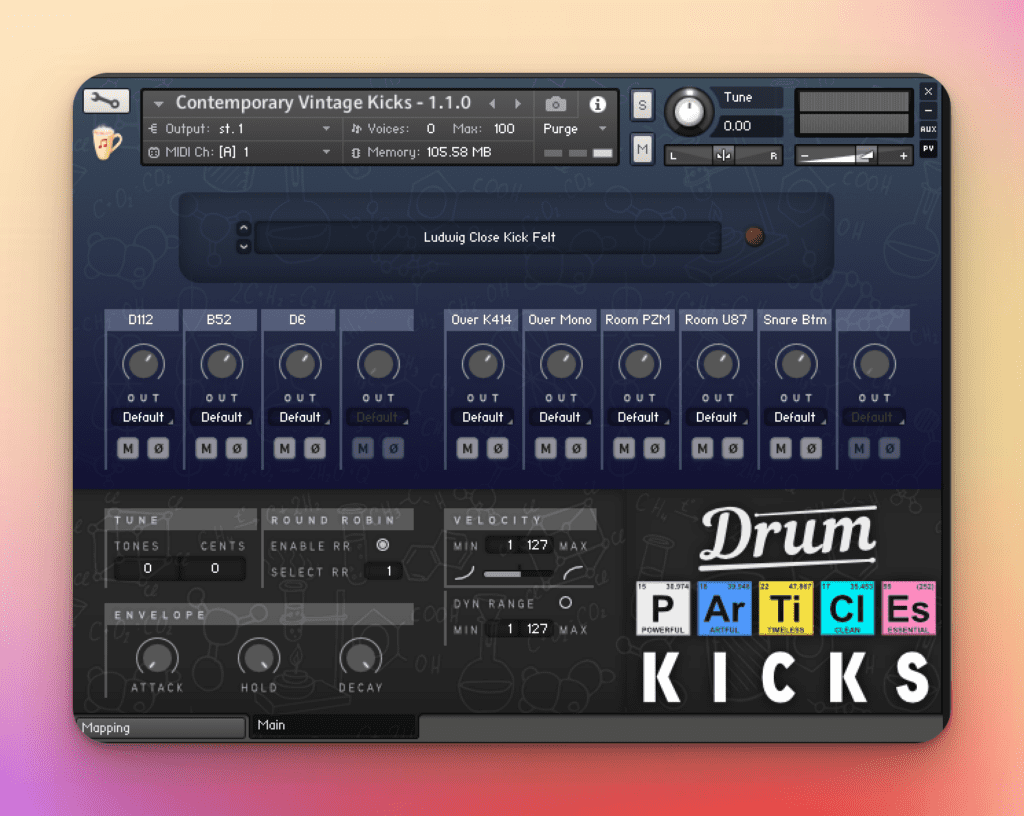The width and height of the screenshot is (1024, 816).
Task: Click the Tones value field
Action: tap(147, 569)
